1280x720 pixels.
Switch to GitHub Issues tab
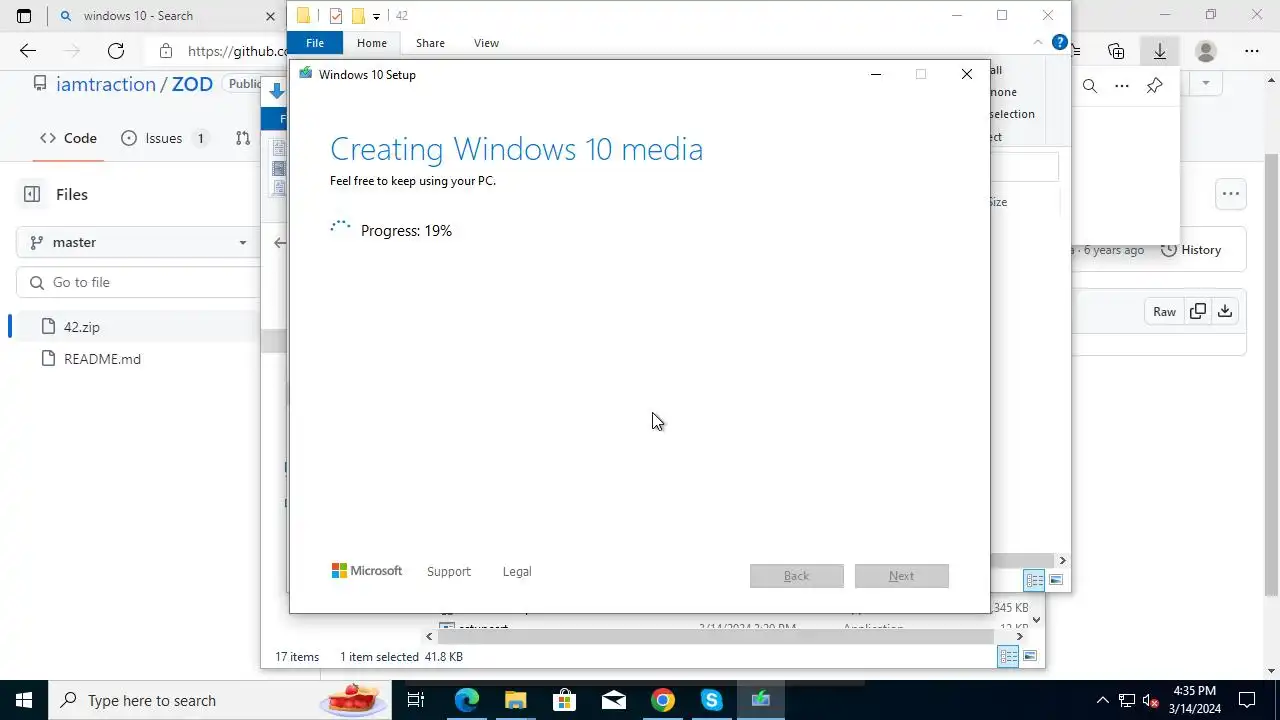pos(164,138)
